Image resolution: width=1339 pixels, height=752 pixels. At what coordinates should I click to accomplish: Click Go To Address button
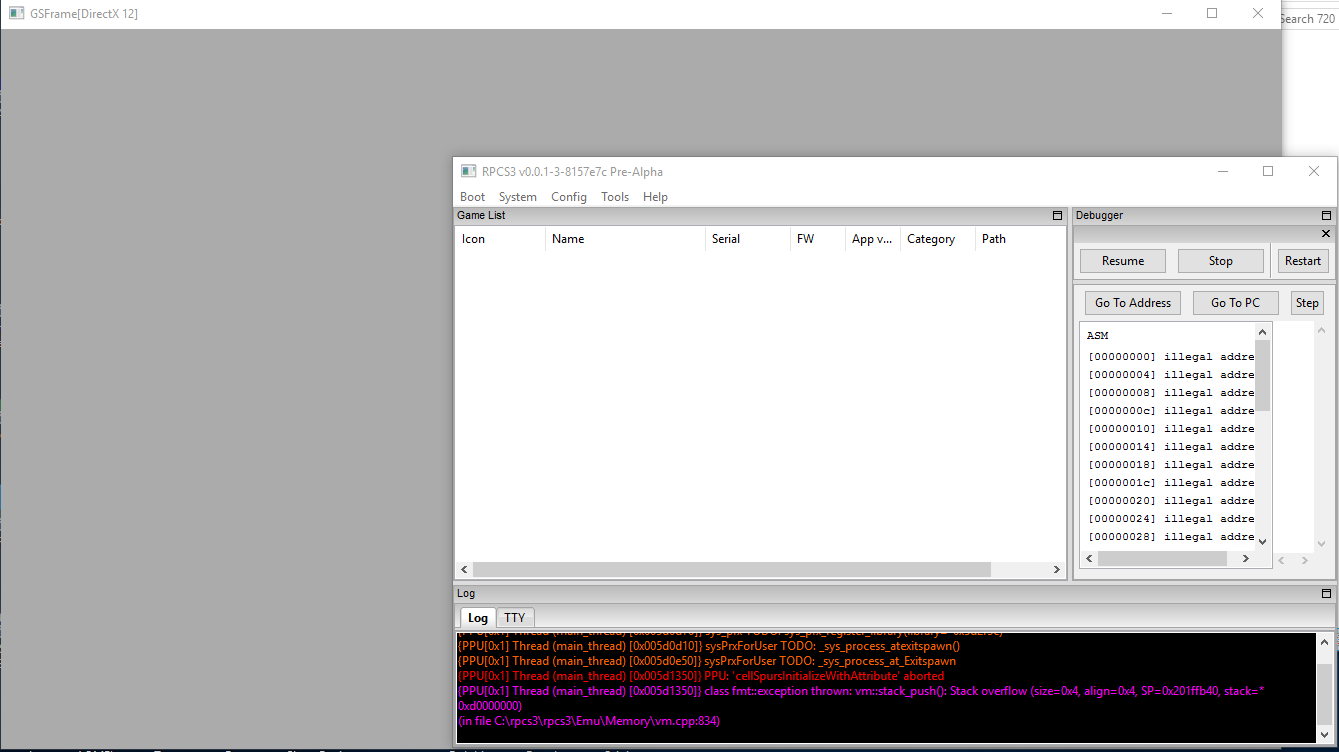pyautogui.click(x=1133, y=303)
